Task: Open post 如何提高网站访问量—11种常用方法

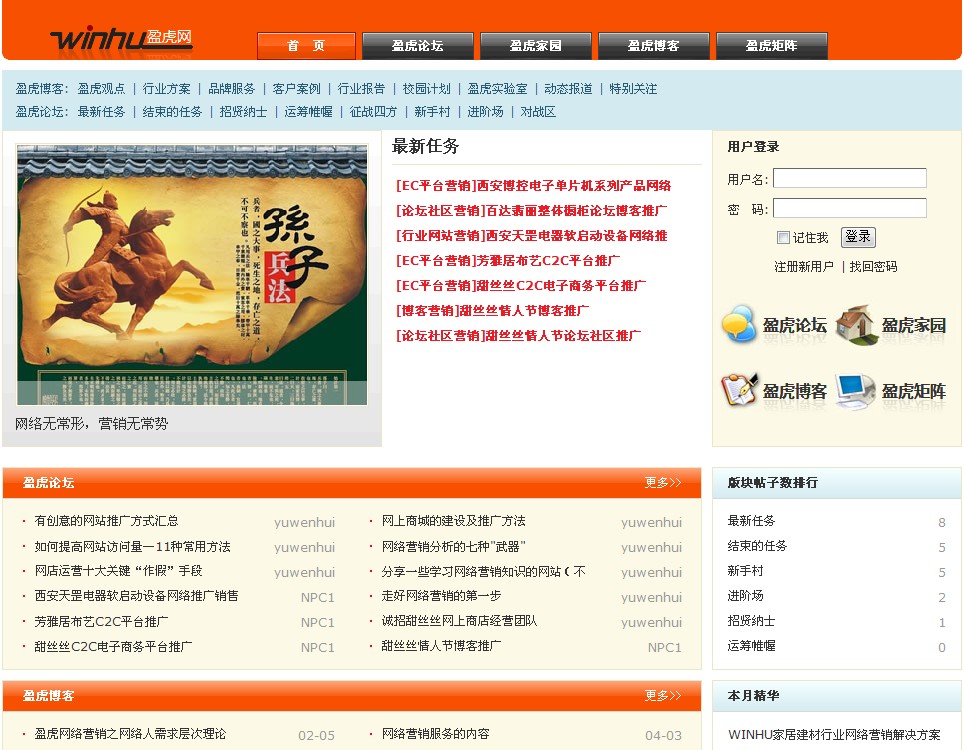Action: coord(132,547)
